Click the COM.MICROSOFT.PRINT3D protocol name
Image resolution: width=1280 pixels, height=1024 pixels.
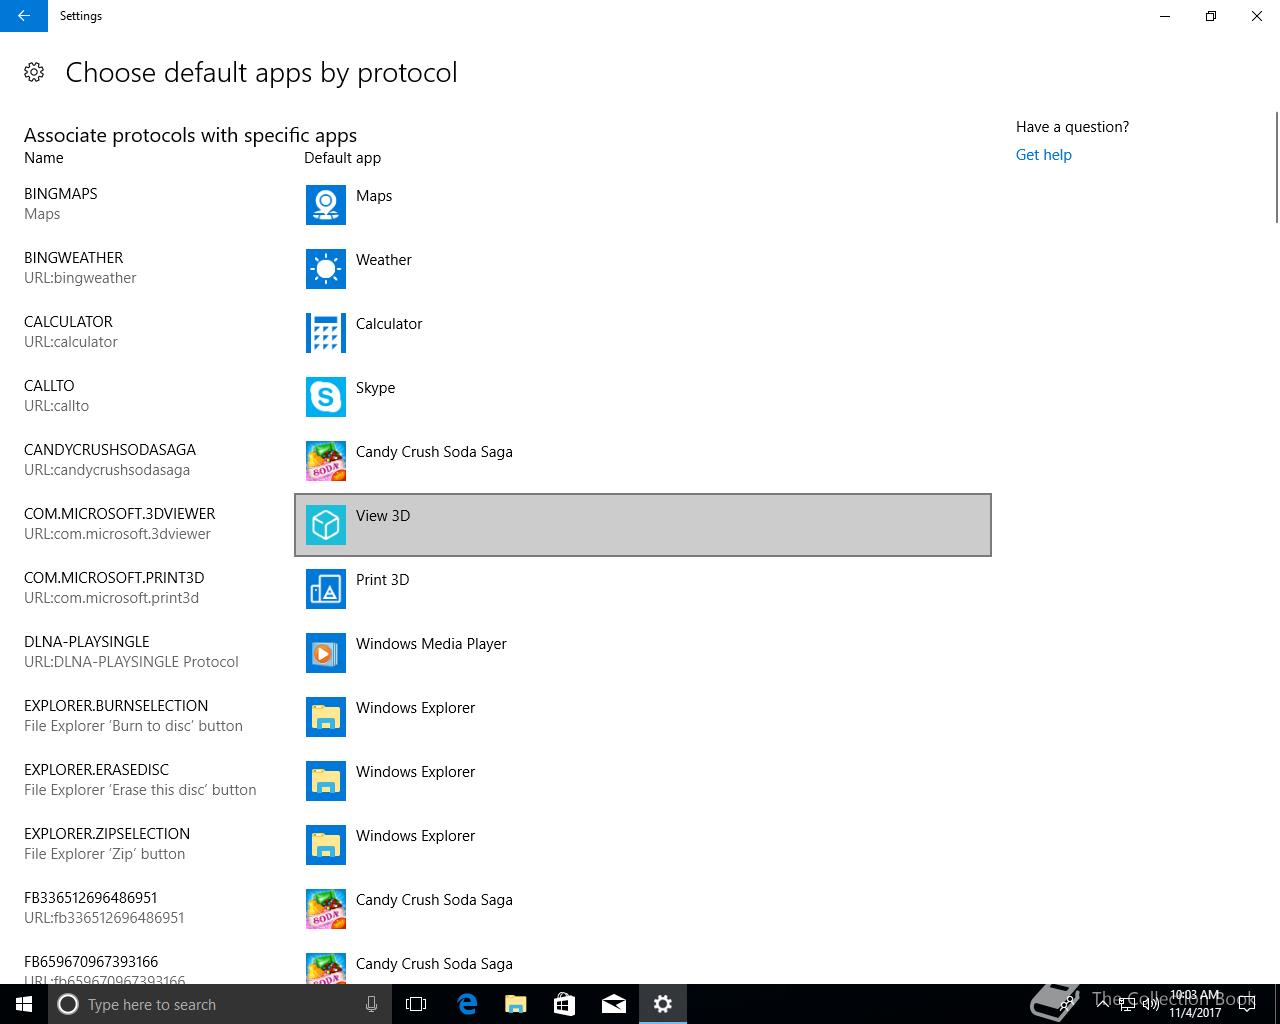click(x=114, y=578)
